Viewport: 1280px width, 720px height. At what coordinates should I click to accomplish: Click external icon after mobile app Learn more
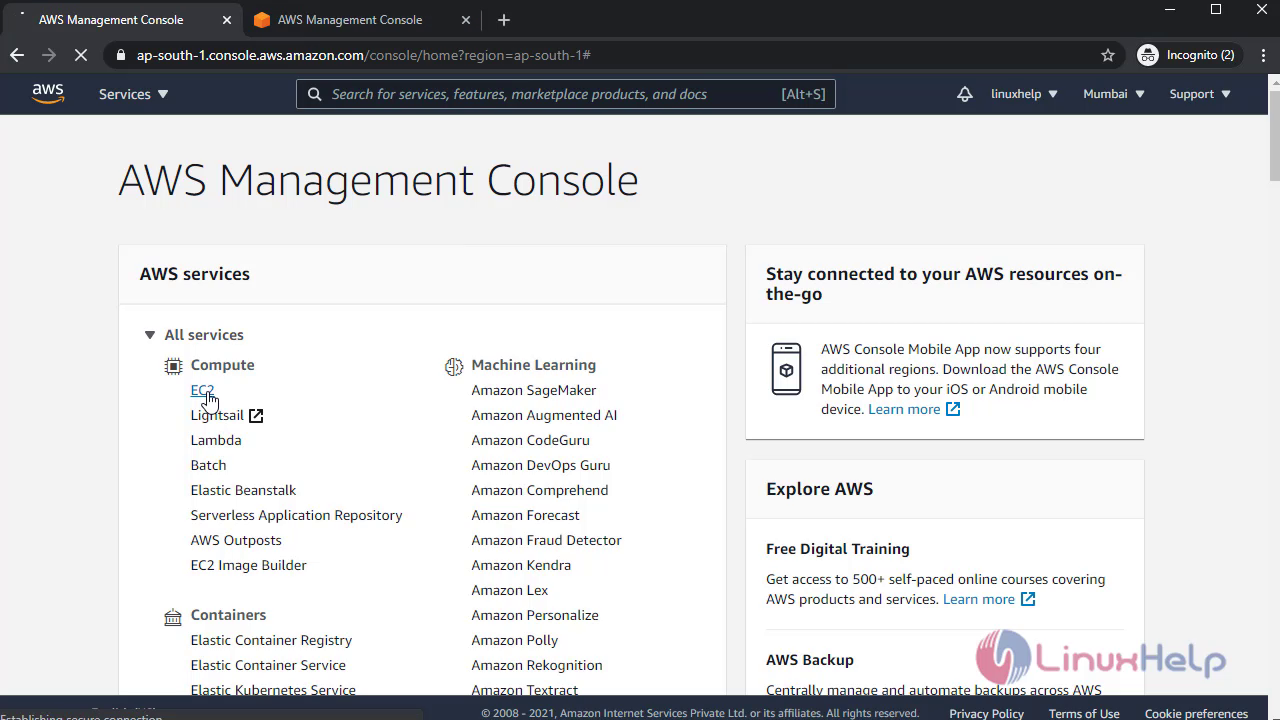(953, 409)
